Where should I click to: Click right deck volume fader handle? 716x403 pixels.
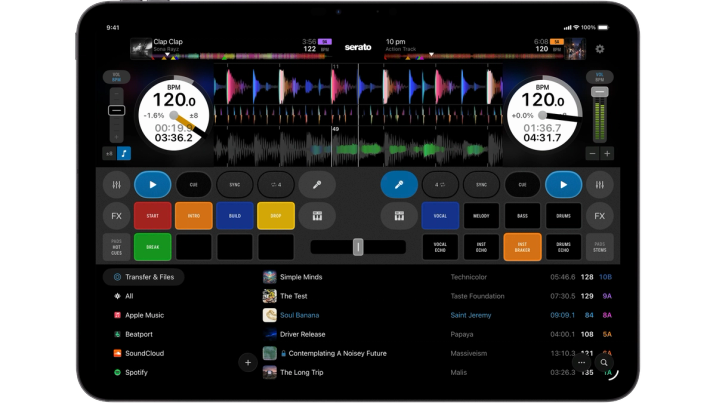point(600,92)
